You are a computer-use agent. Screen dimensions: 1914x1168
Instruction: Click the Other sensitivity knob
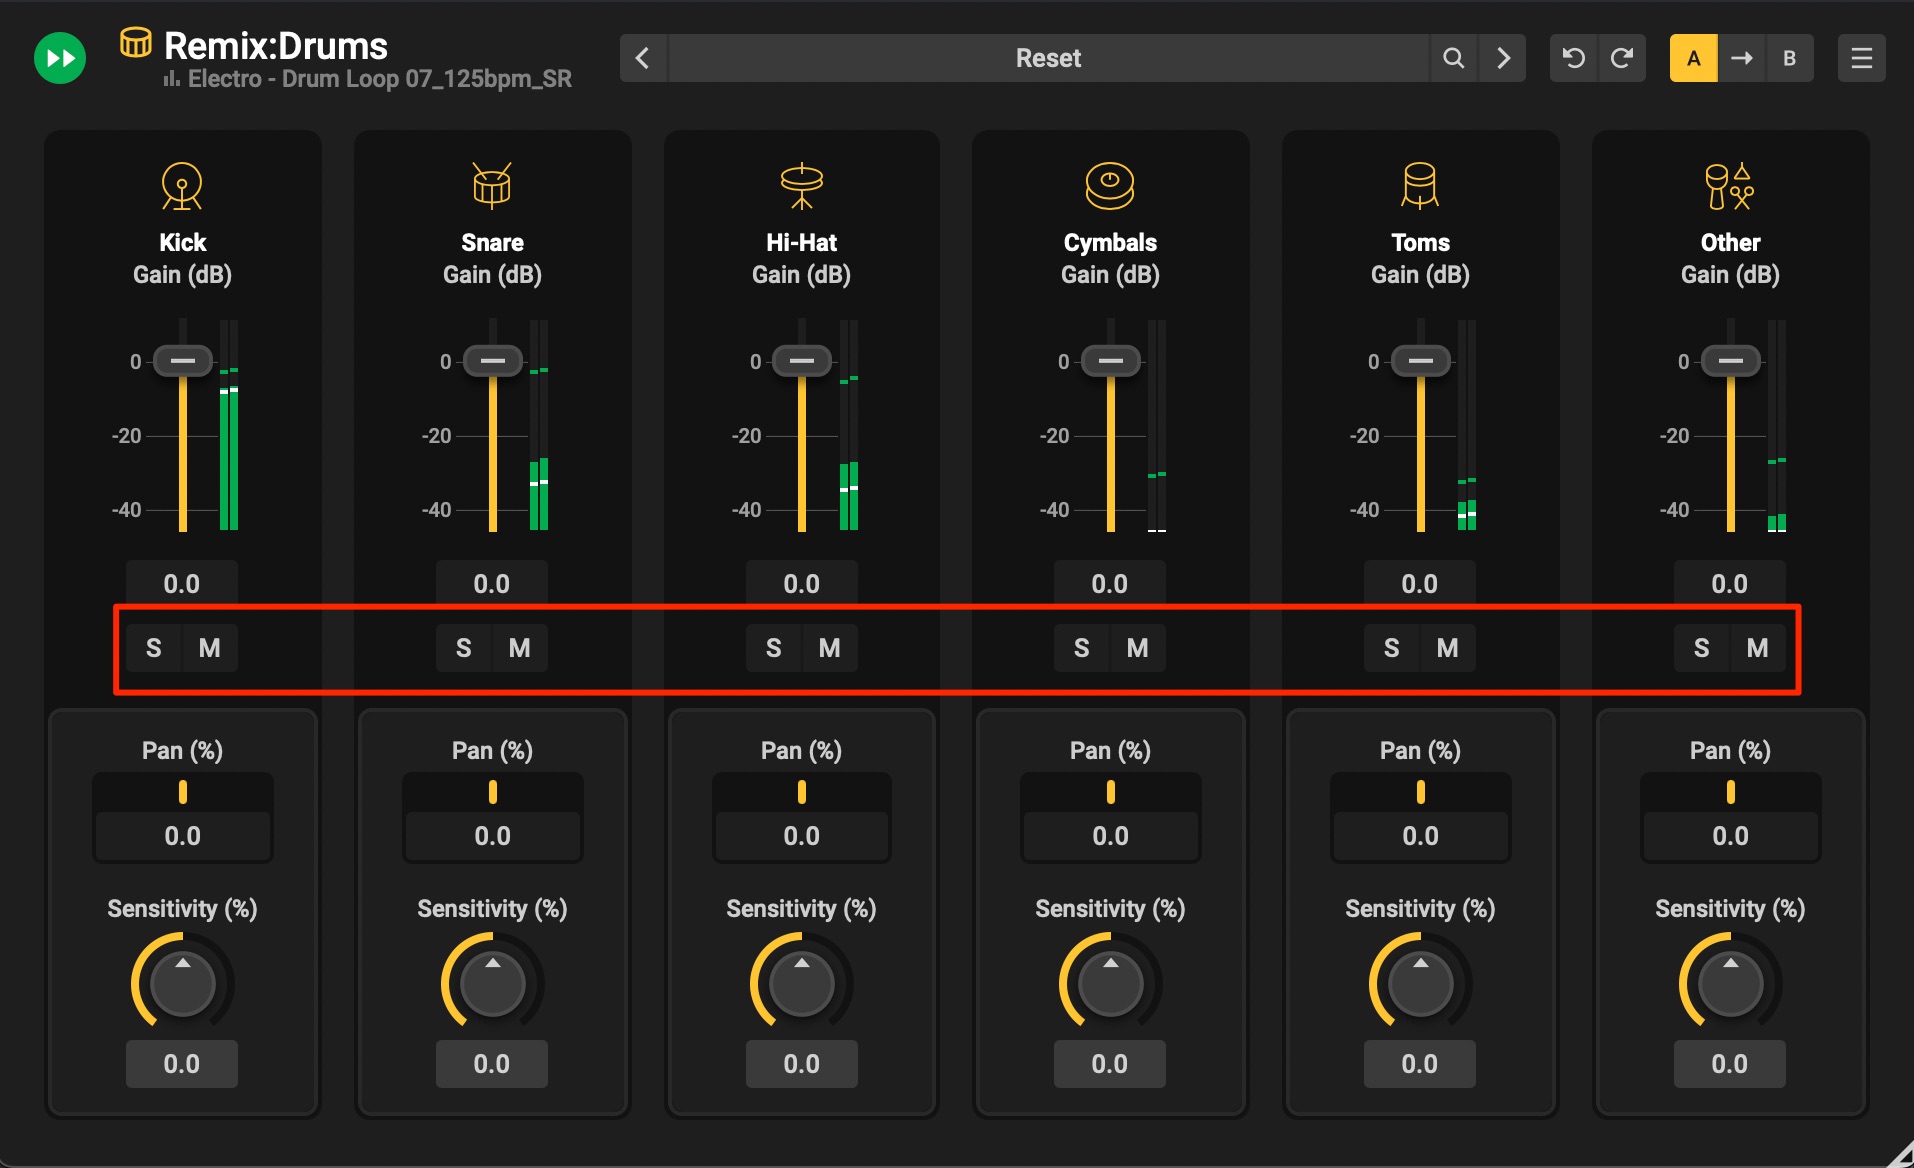(x=1731, y=983)
